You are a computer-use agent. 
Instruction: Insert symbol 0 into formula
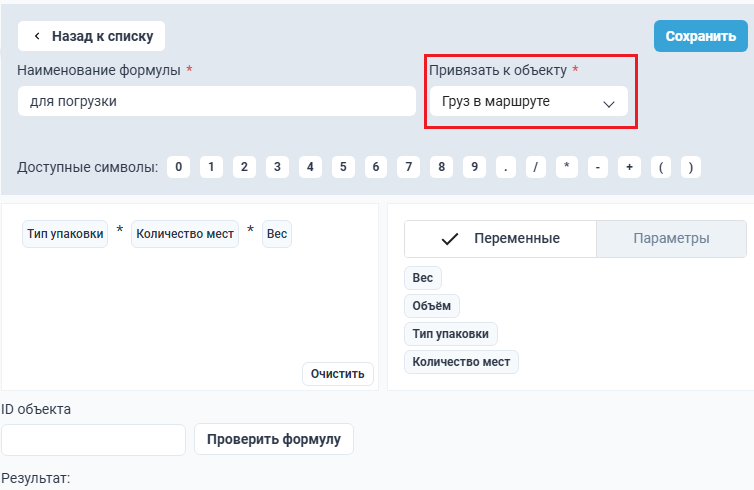click(x=178, y=167)
